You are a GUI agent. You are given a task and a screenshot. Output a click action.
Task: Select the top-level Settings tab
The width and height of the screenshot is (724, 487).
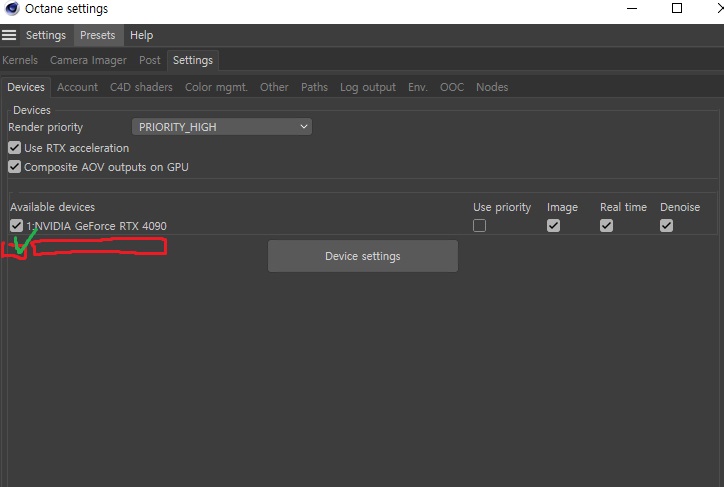tap(193, 60)
